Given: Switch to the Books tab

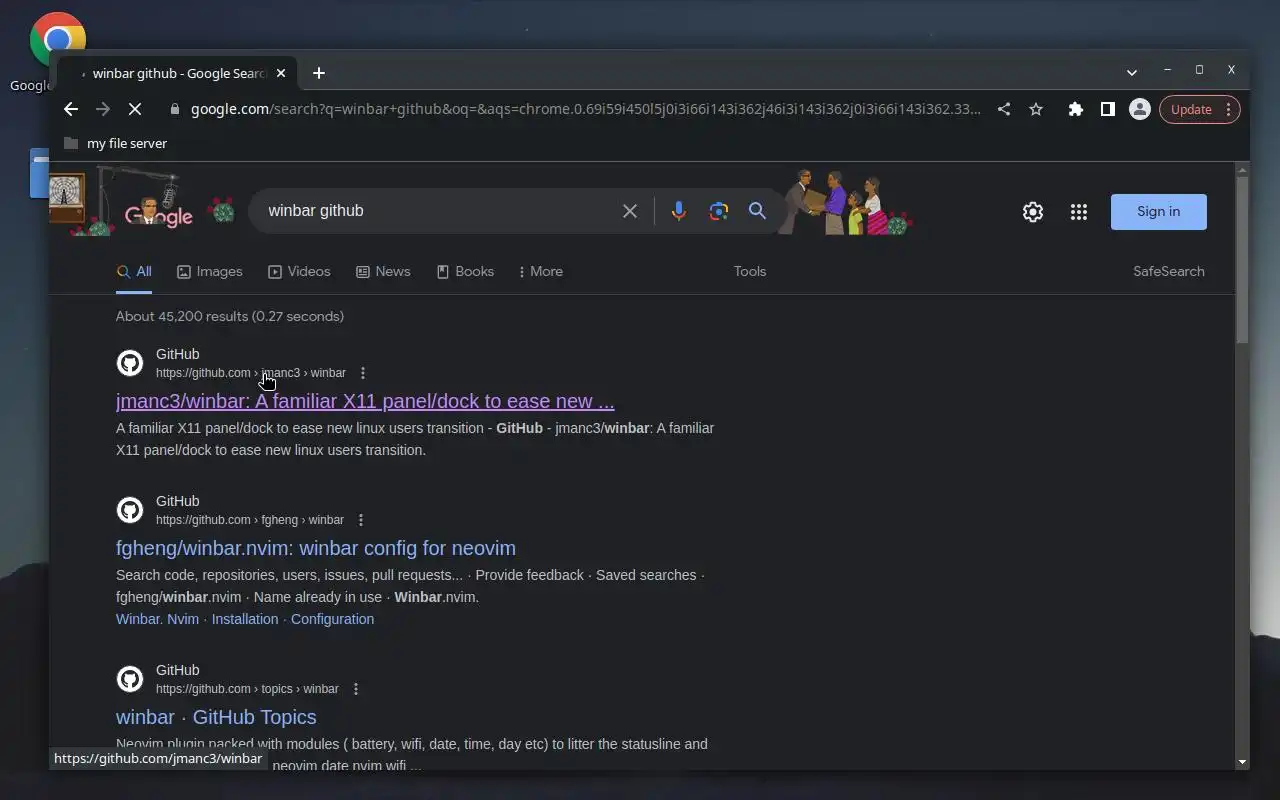Looking at the screenshot, I should [x=465, y=272].
